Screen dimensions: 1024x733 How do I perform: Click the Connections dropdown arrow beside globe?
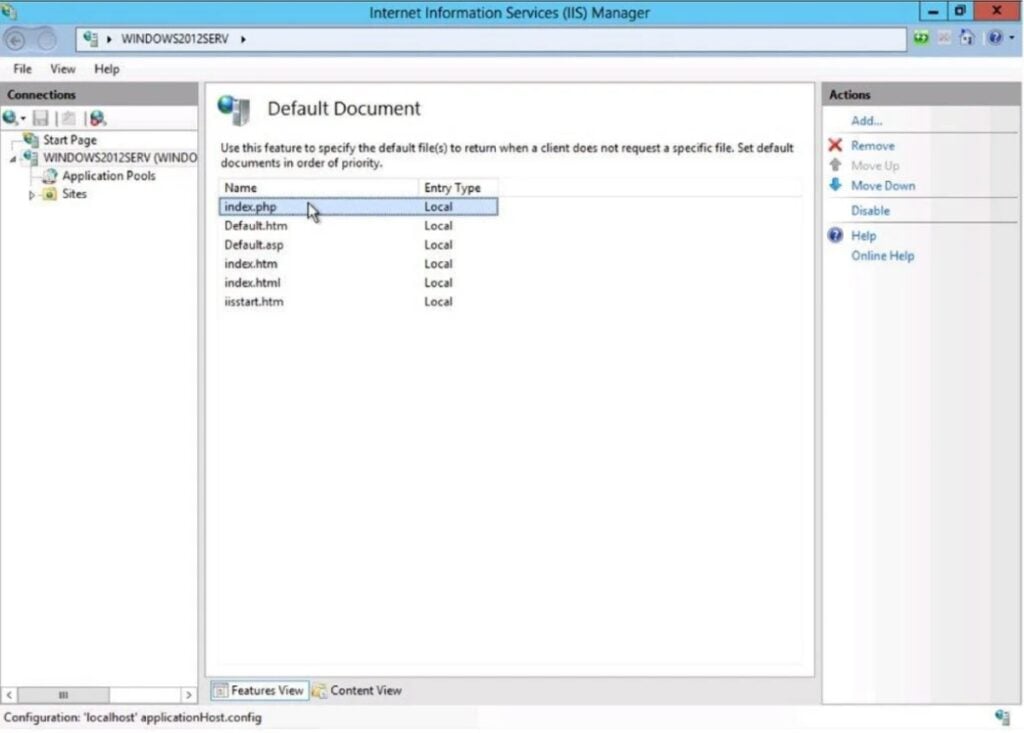coord(23,119)
